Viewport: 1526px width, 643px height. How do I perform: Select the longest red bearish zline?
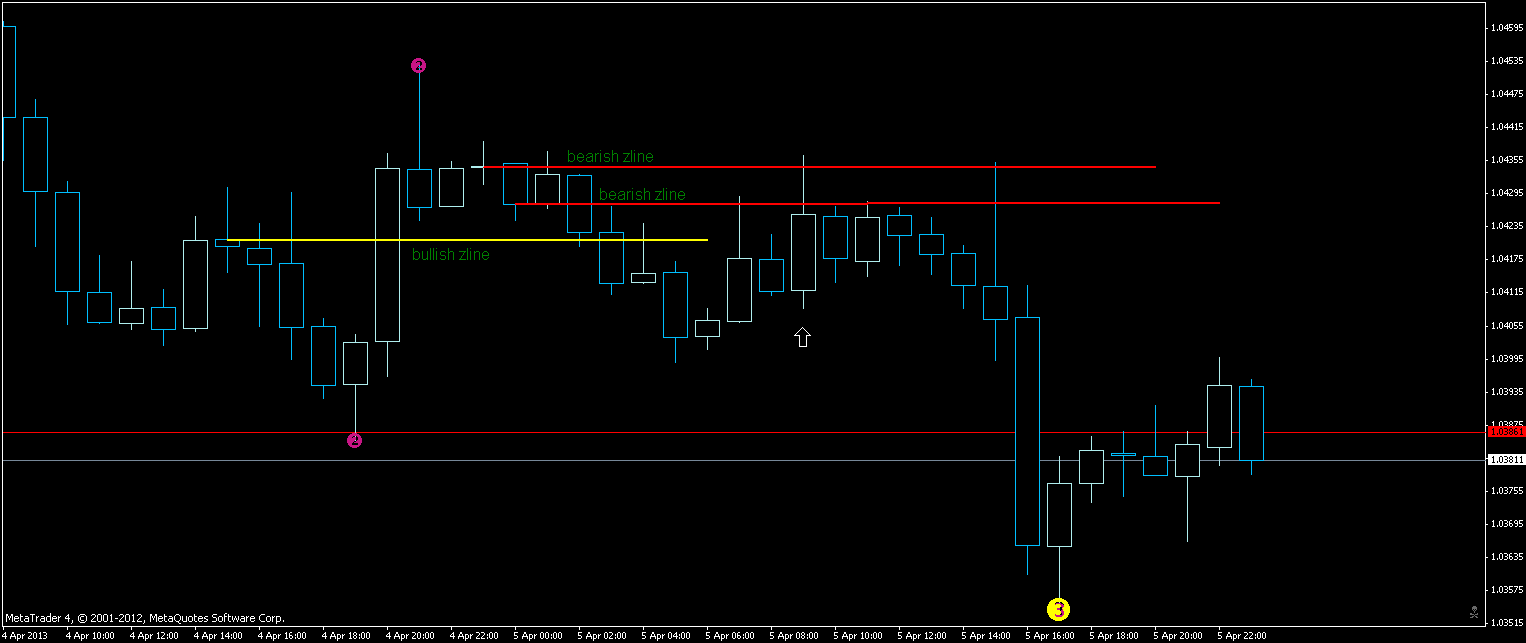pos(900,165)
